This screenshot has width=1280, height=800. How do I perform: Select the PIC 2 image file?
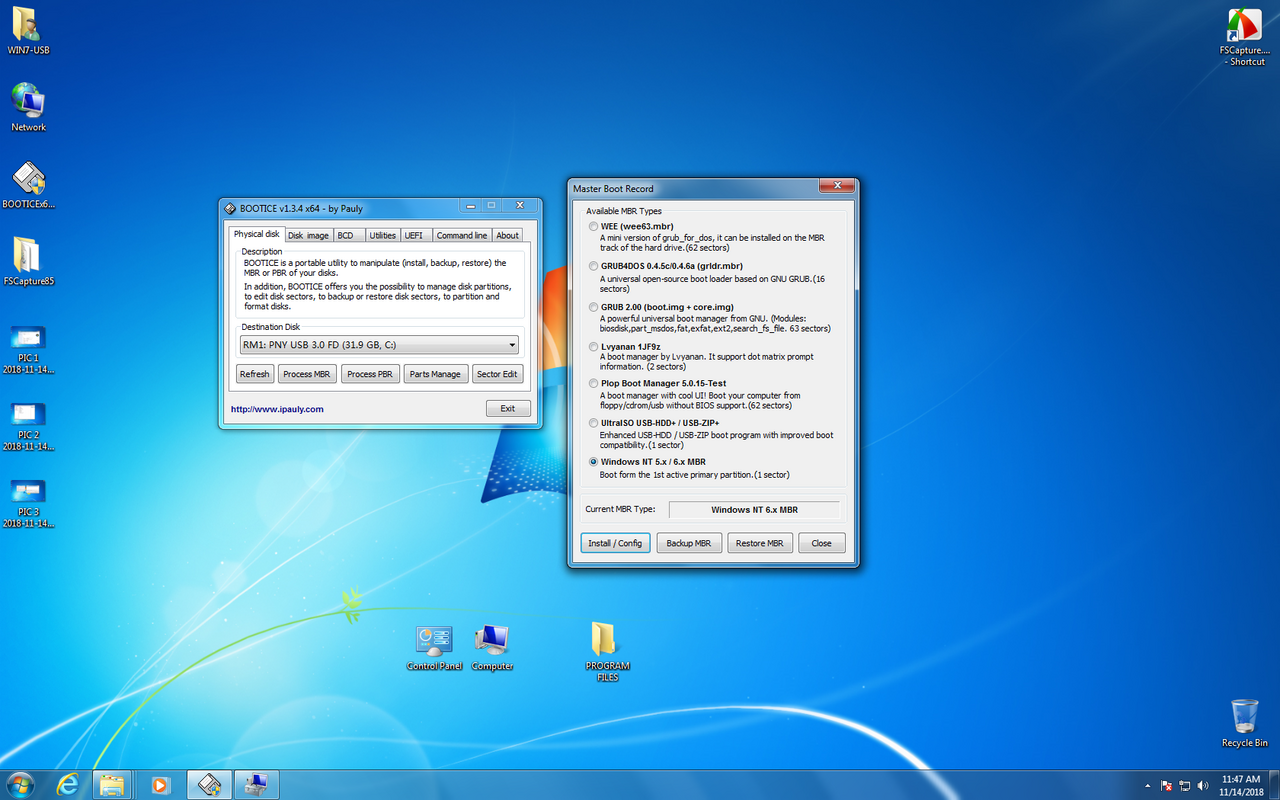[x=28, y=427]
